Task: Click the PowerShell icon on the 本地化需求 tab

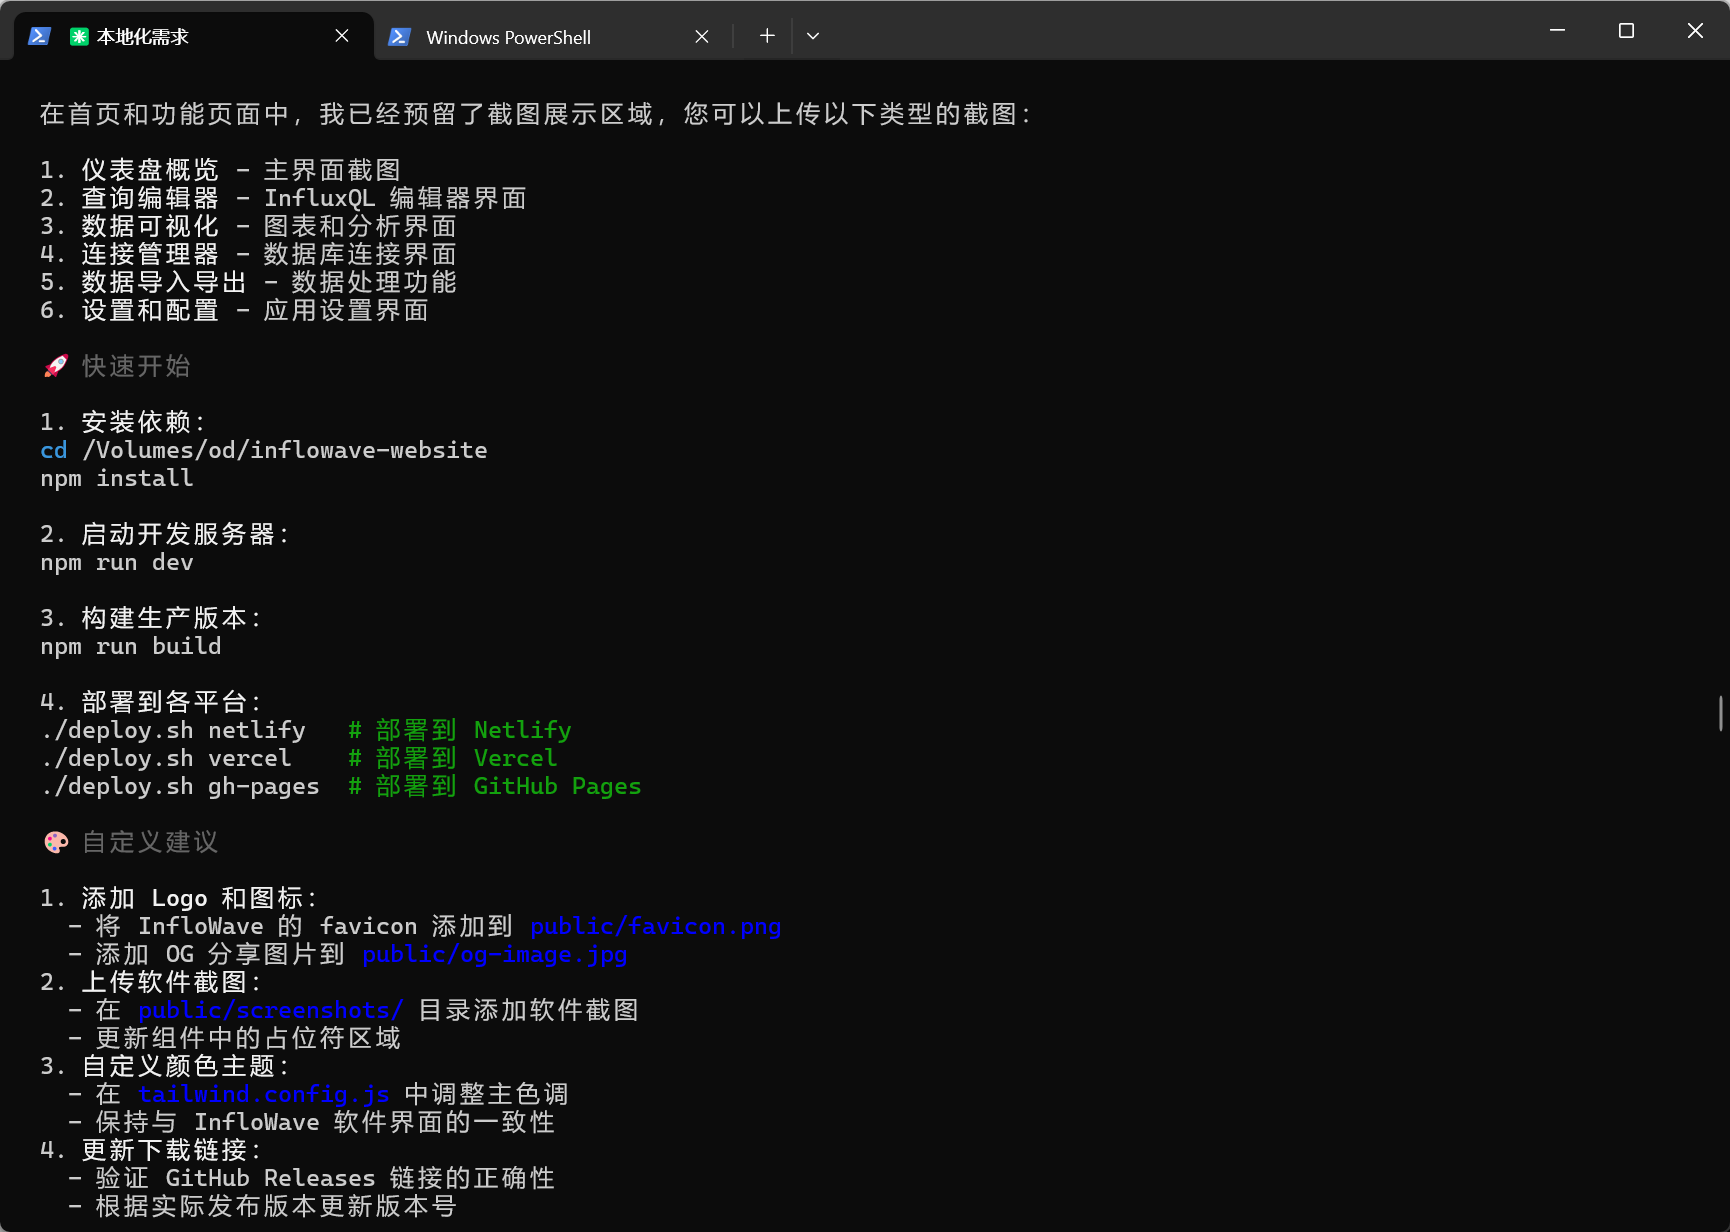Action: click(39, 37)
